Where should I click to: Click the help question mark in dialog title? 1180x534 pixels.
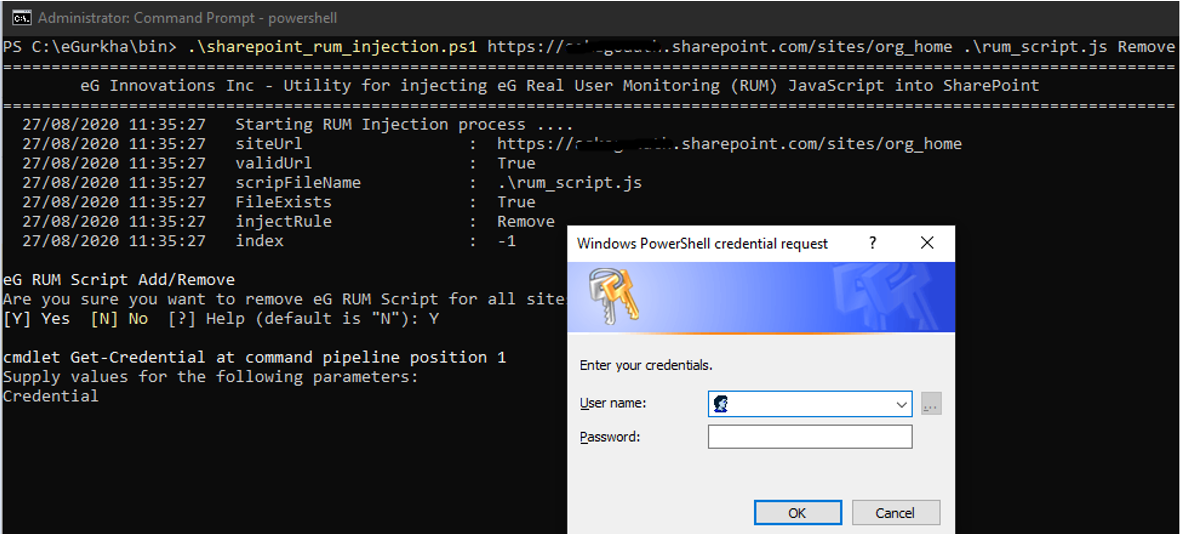pyautogui.click(x=873, y=244)
